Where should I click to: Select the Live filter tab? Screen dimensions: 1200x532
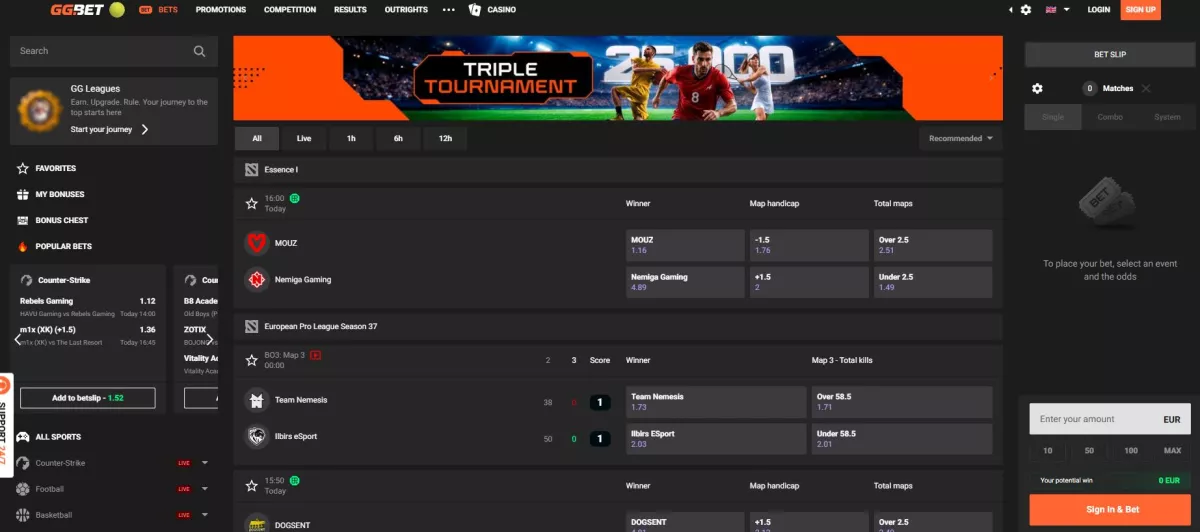tap(304, 138)
